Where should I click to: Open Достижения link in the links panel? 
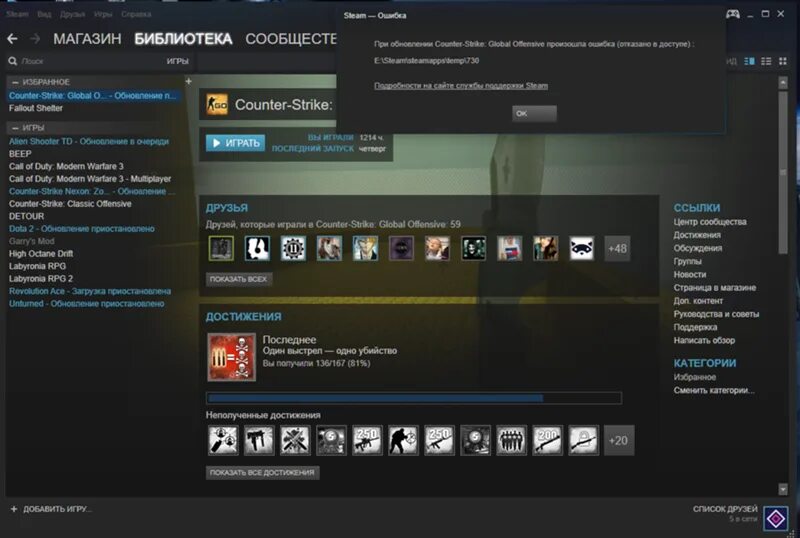point(697,235)
